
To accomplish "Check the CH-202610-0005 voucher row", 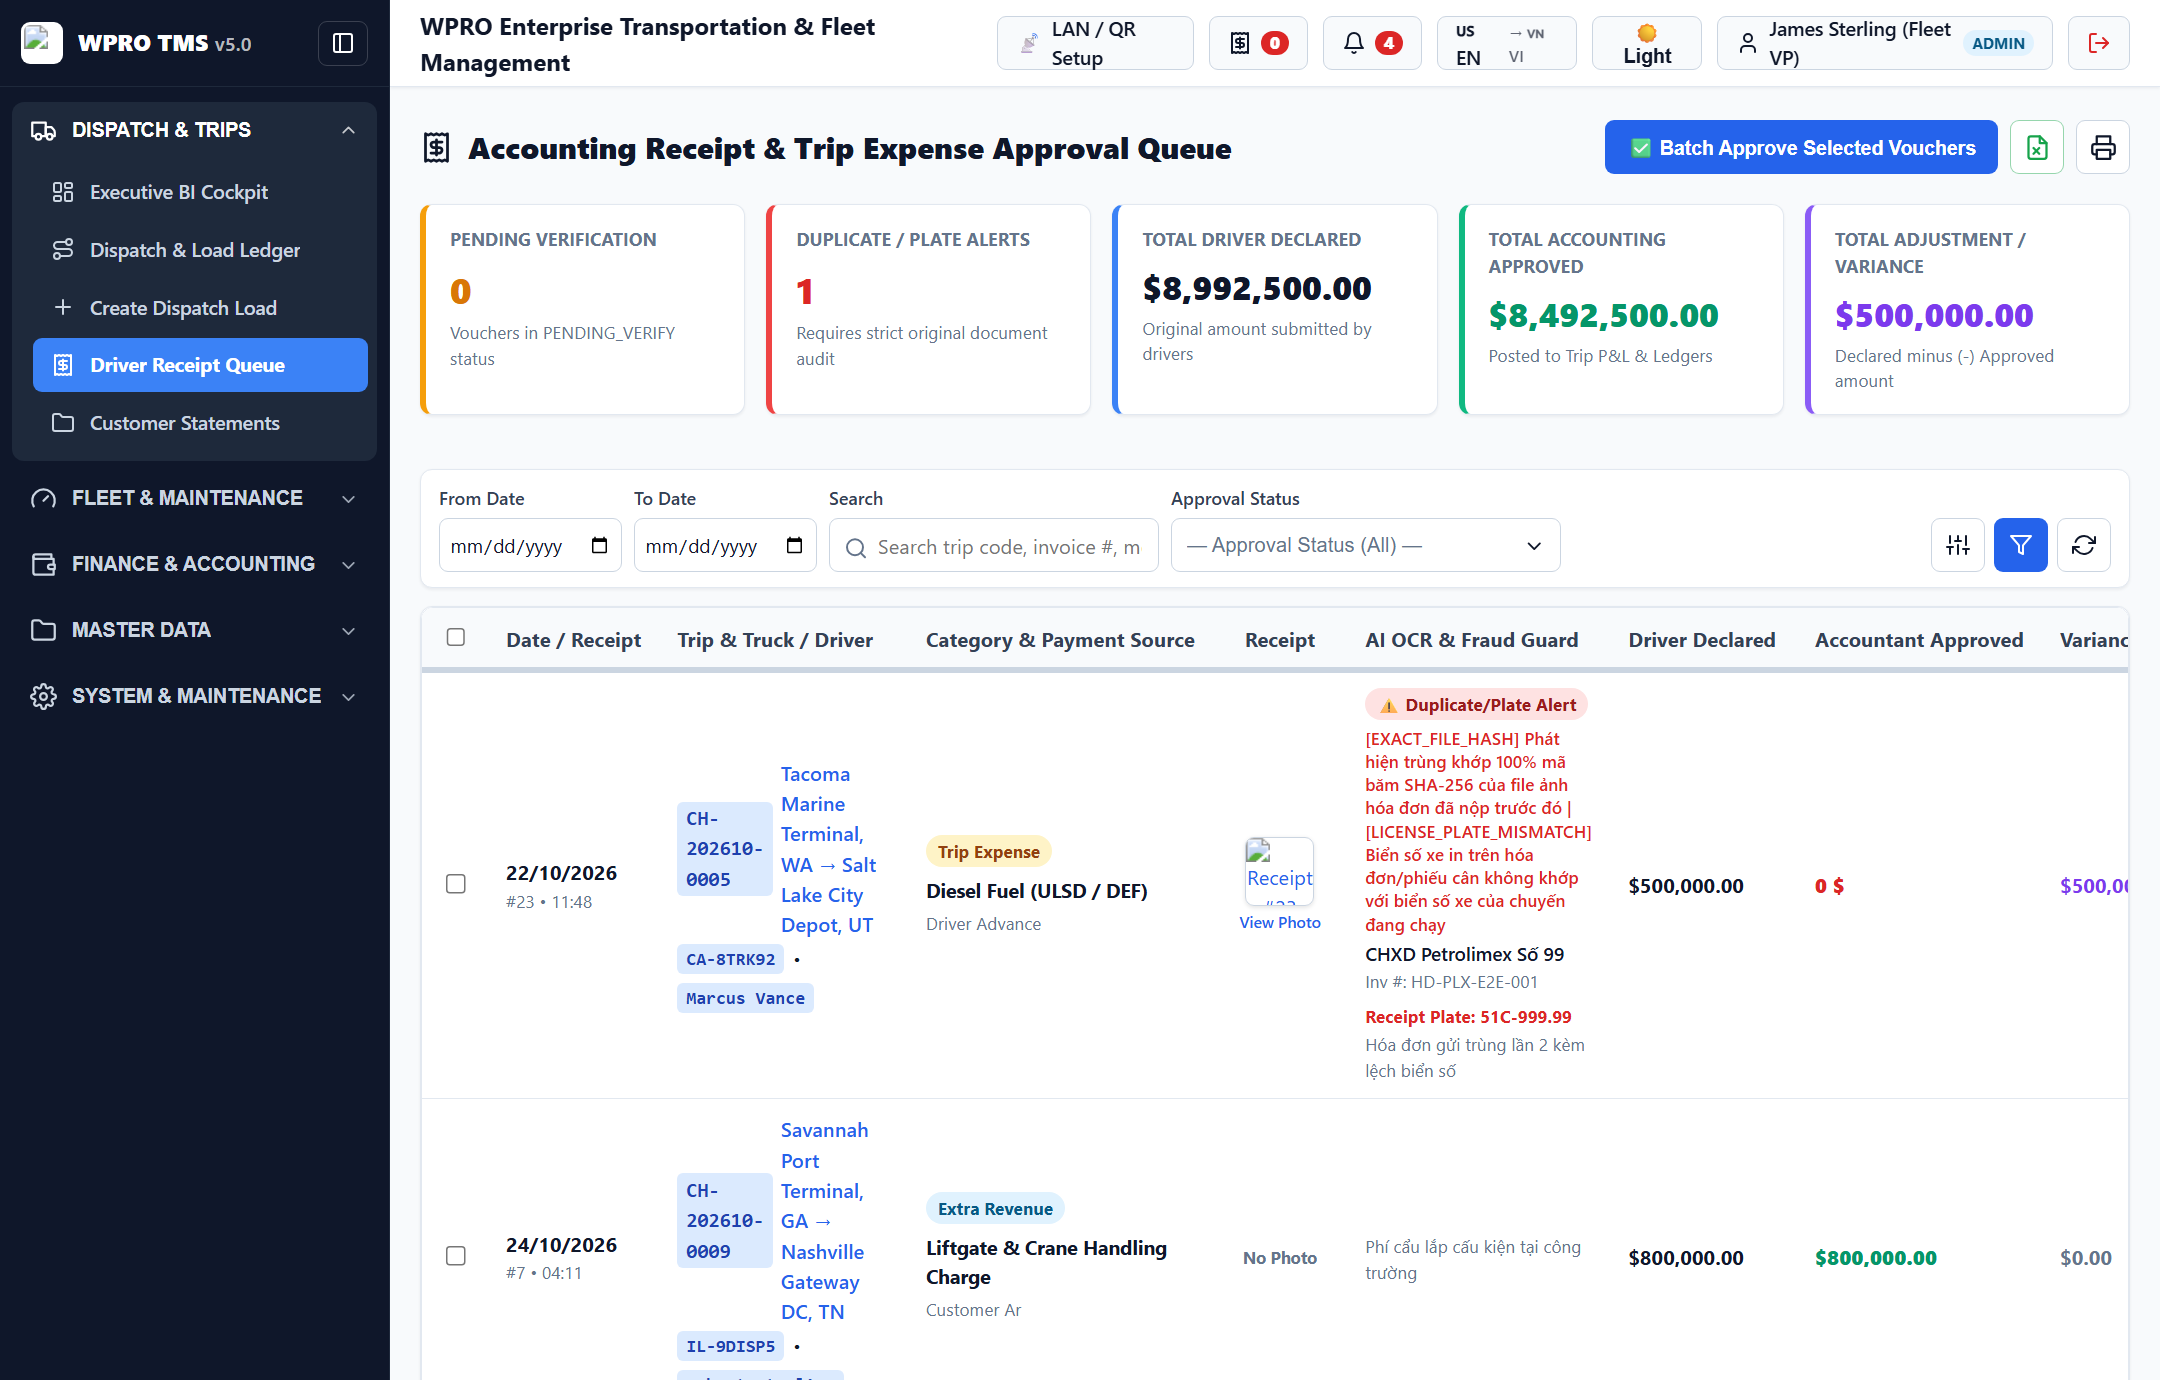I will click(456, 884).
